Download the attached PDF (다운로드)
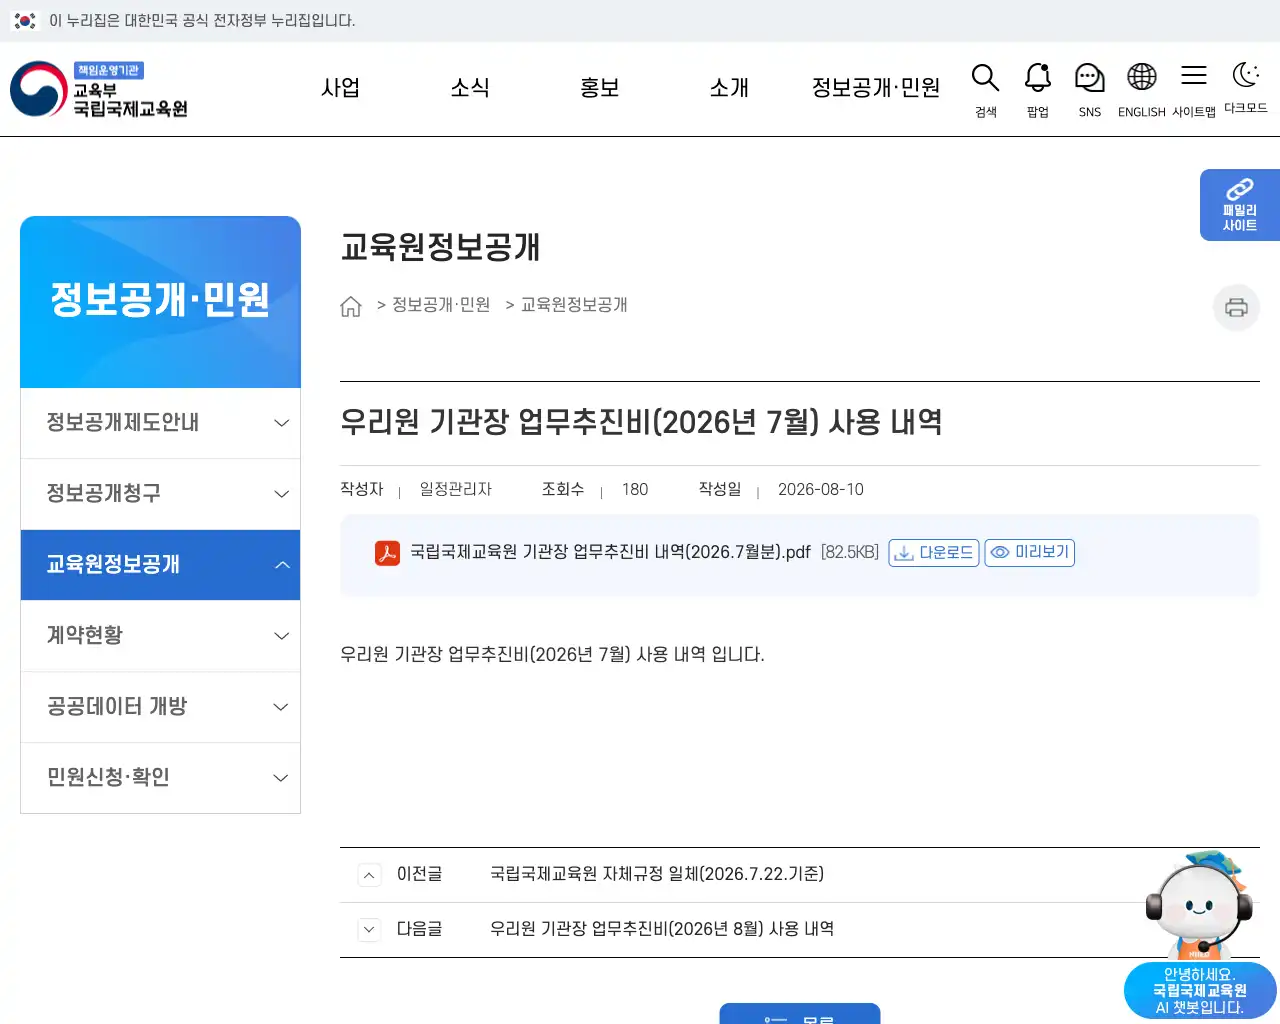This screenshot has height=1024, width=1280. coord(934,553)
